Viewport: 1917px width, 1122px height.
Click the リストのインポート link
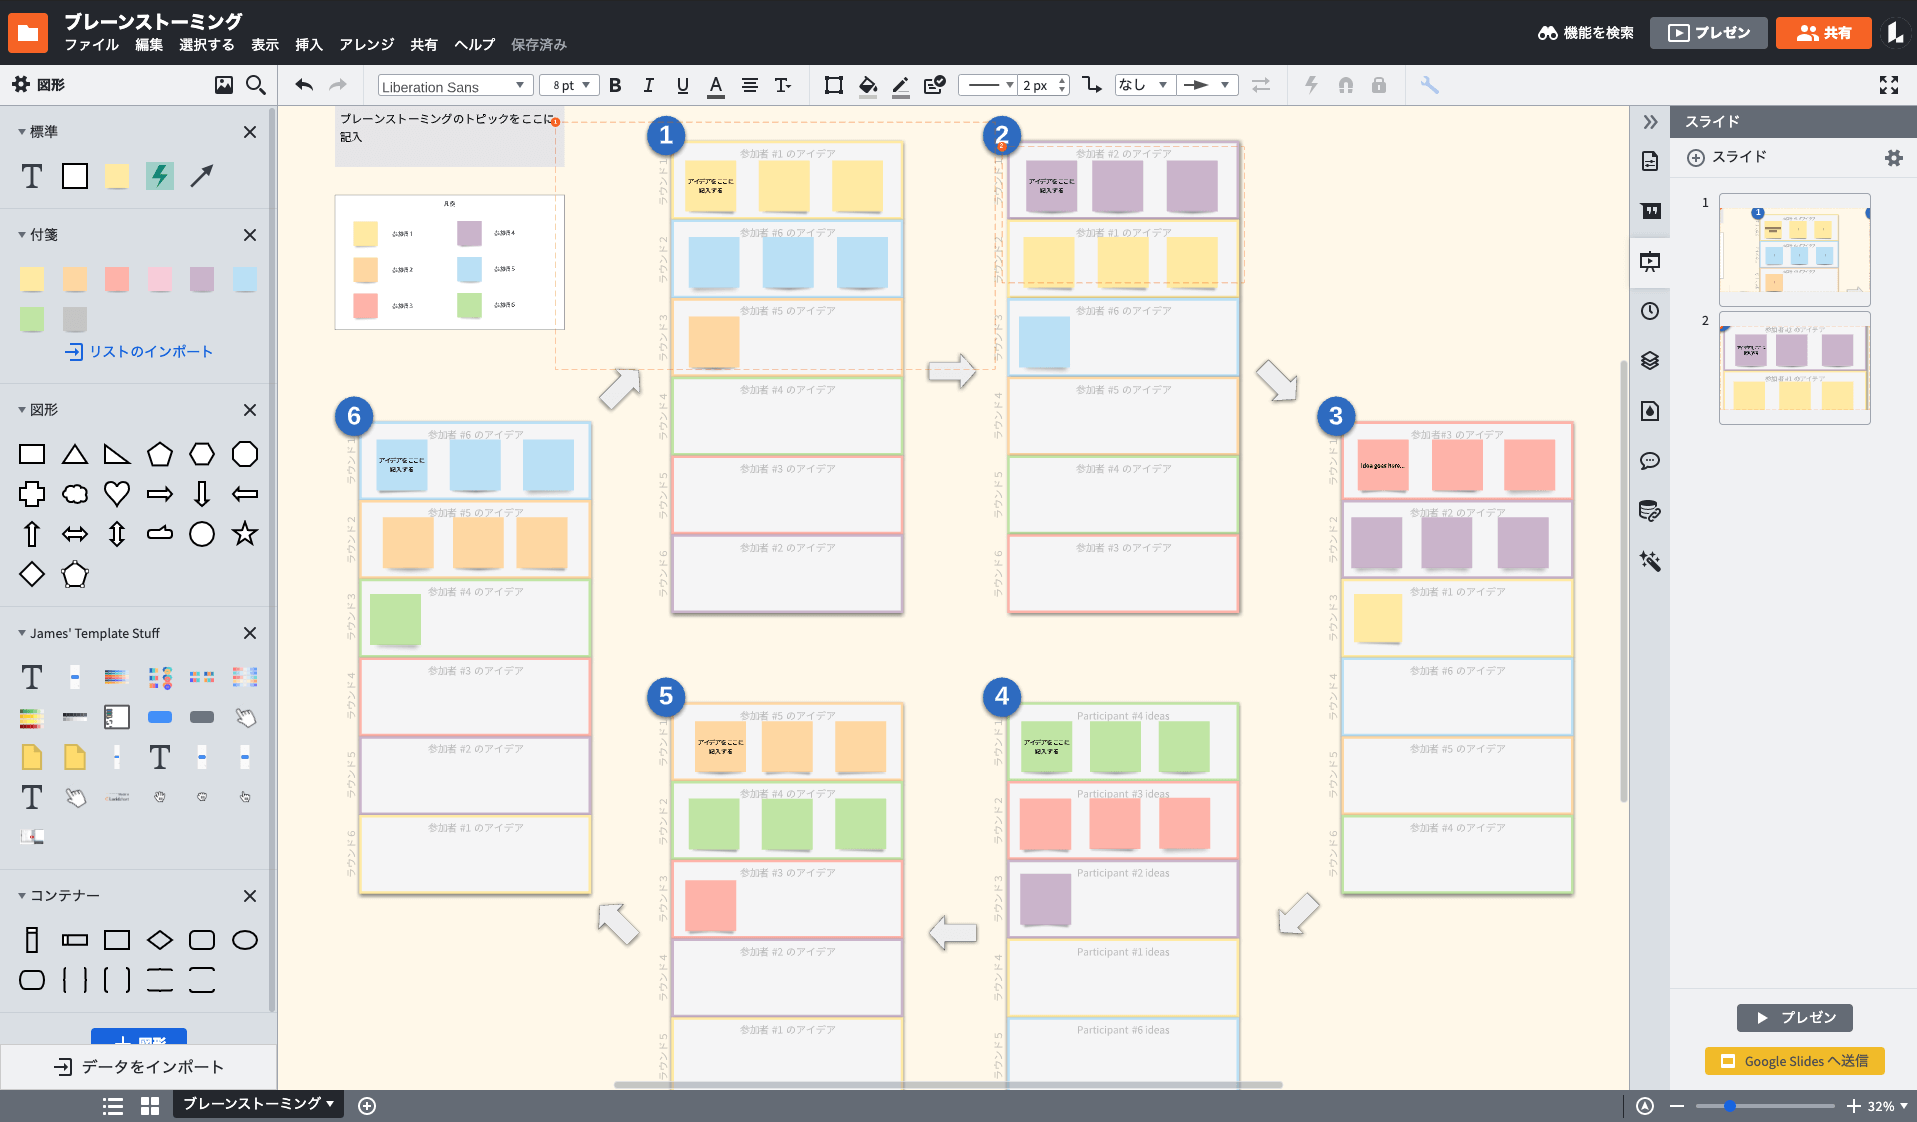point(140,352)
